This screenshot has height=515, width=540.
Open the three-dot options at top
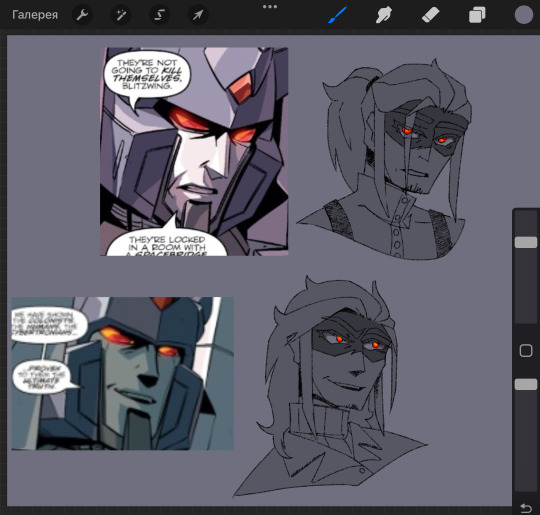[x=270, y=7]
